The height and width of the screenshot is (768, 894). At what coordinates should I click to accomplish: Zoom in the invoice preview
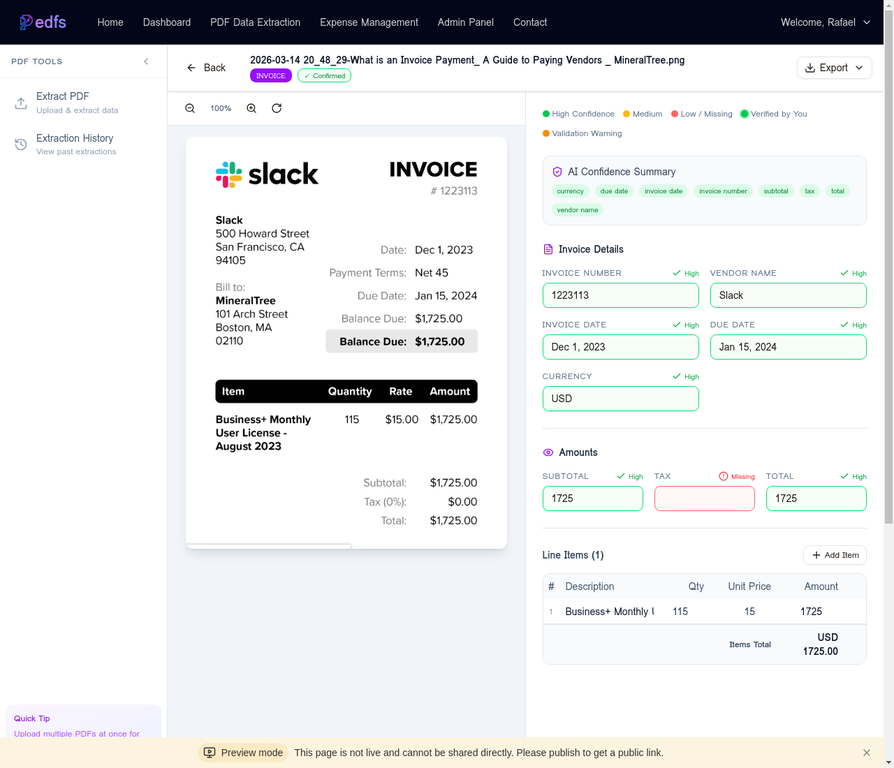[251, 108]
